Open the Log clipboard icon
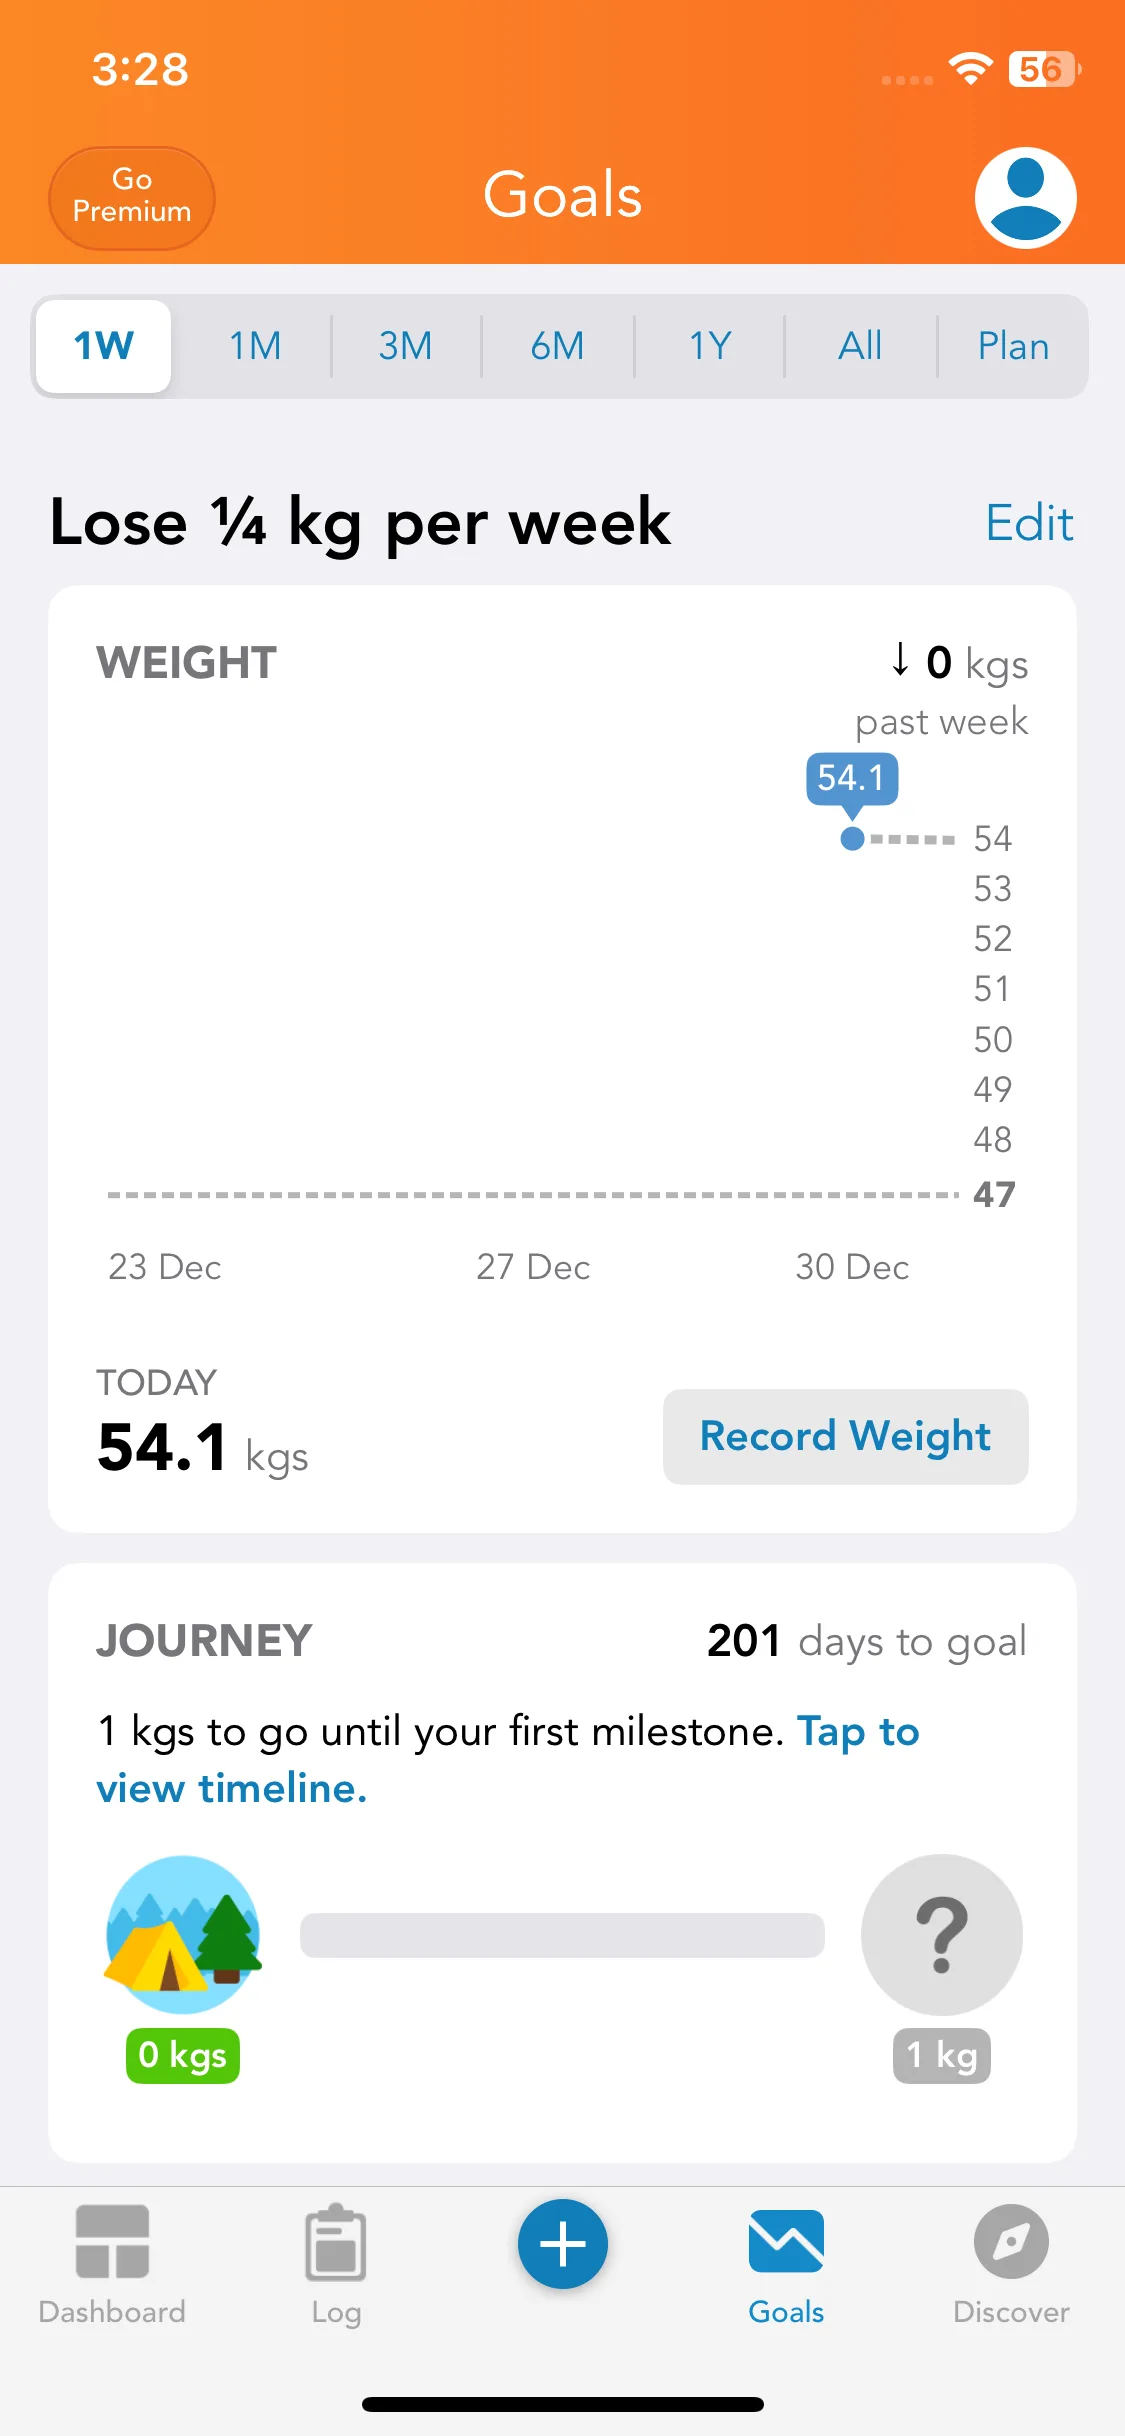The width and height of the screenshot is (1125, 2436). click(x=336, y=2242)
